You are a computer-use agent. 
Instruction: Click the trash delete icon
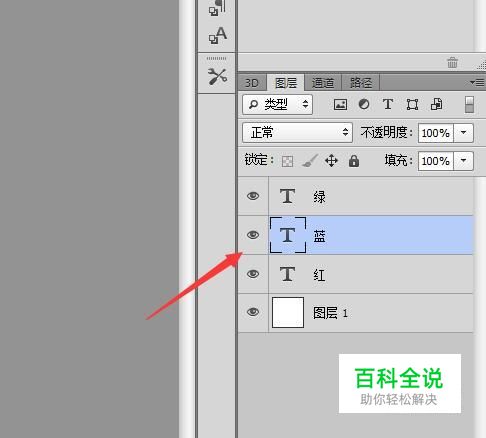point(452,62)
